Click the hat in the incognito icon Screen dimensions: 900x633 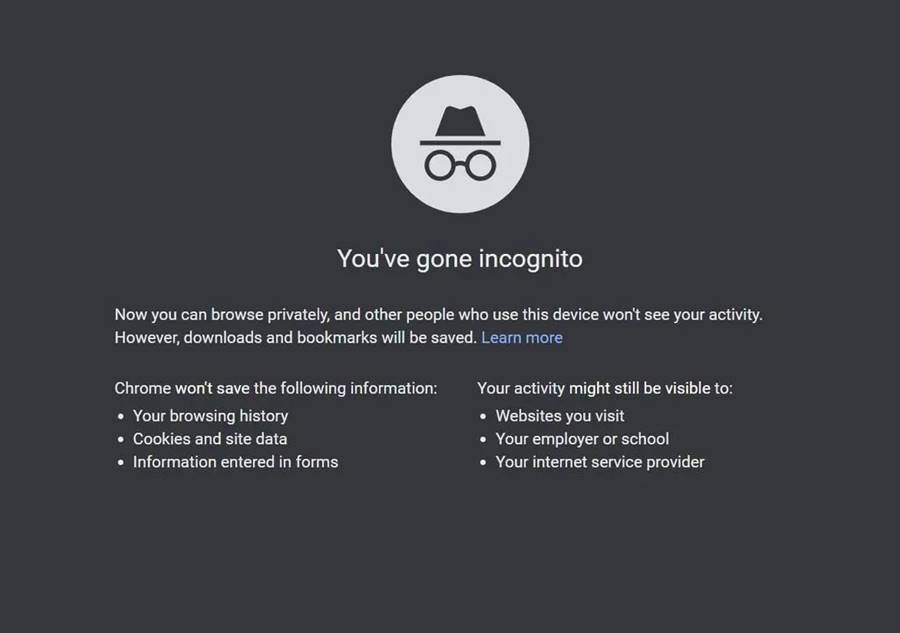click(x=460, y=125)
